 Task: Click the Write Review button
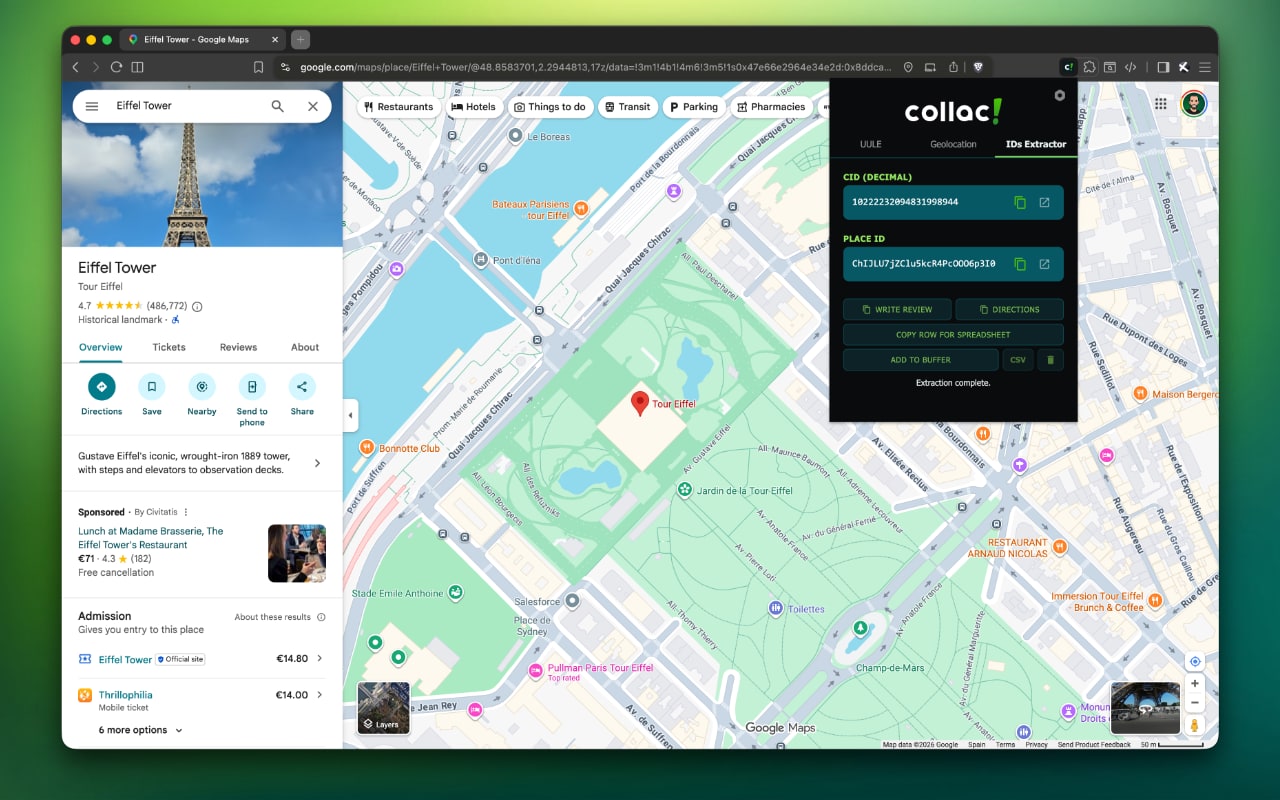tap(897, 310)
